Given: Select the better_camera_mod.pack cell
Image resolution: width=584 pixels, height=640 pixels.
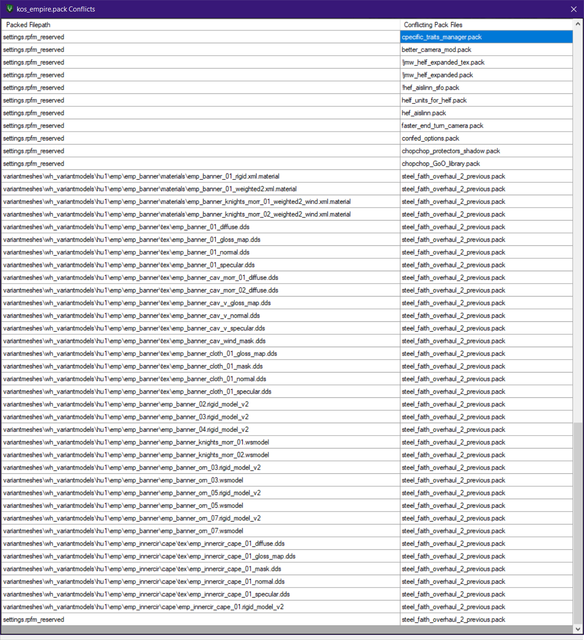Looking at the screenshot, I should (x=486, y=50).
